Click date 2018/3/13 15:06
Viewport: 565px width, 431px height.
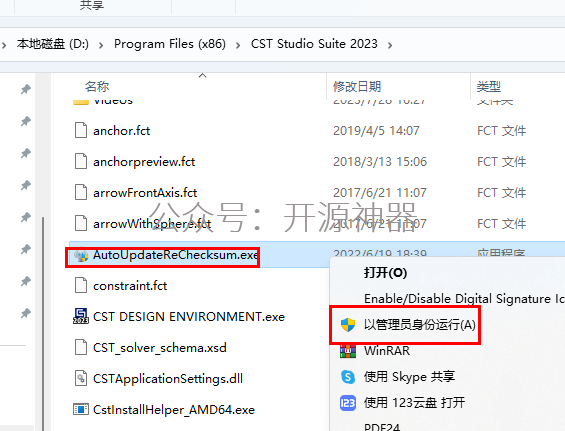tap(380, 162)
